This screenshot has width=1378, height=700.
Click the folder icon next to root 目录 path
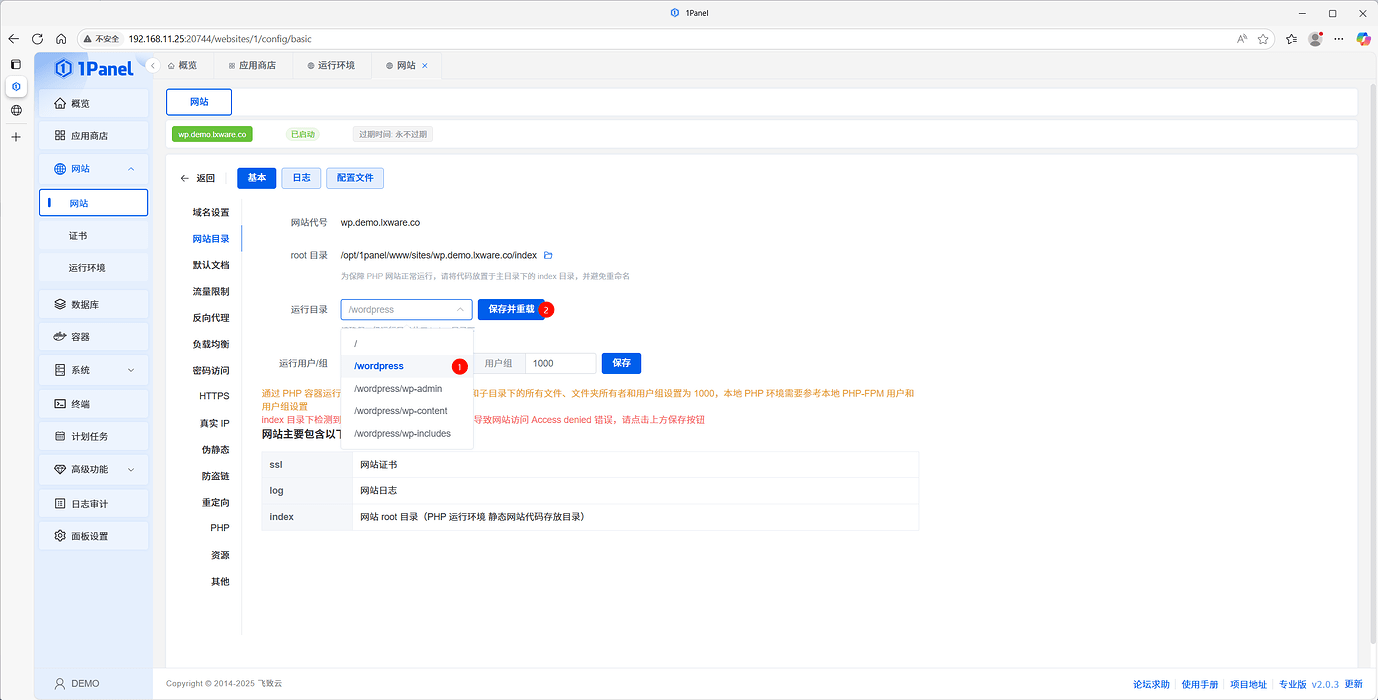click(547, 255)
